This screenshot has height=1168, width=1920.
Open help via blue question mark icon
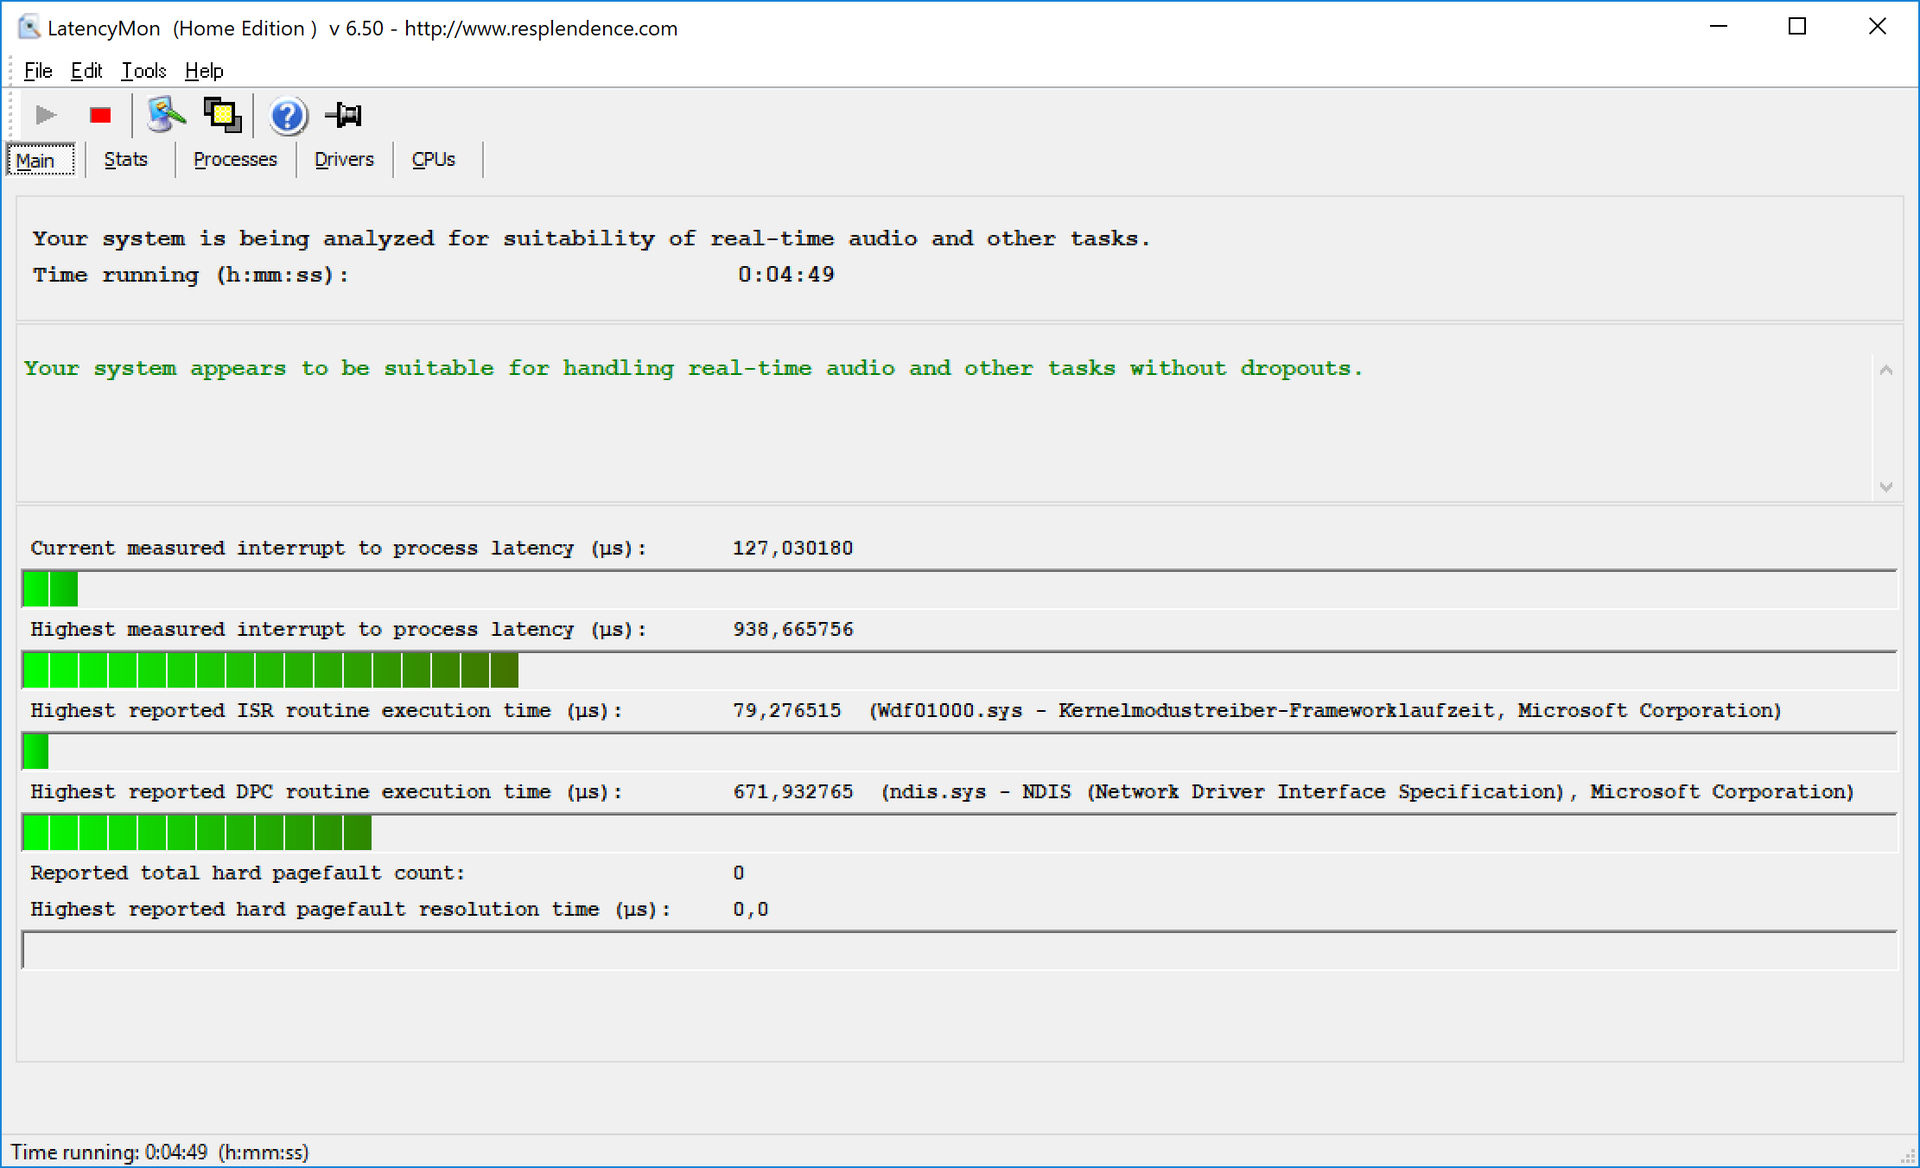[287, 116]
